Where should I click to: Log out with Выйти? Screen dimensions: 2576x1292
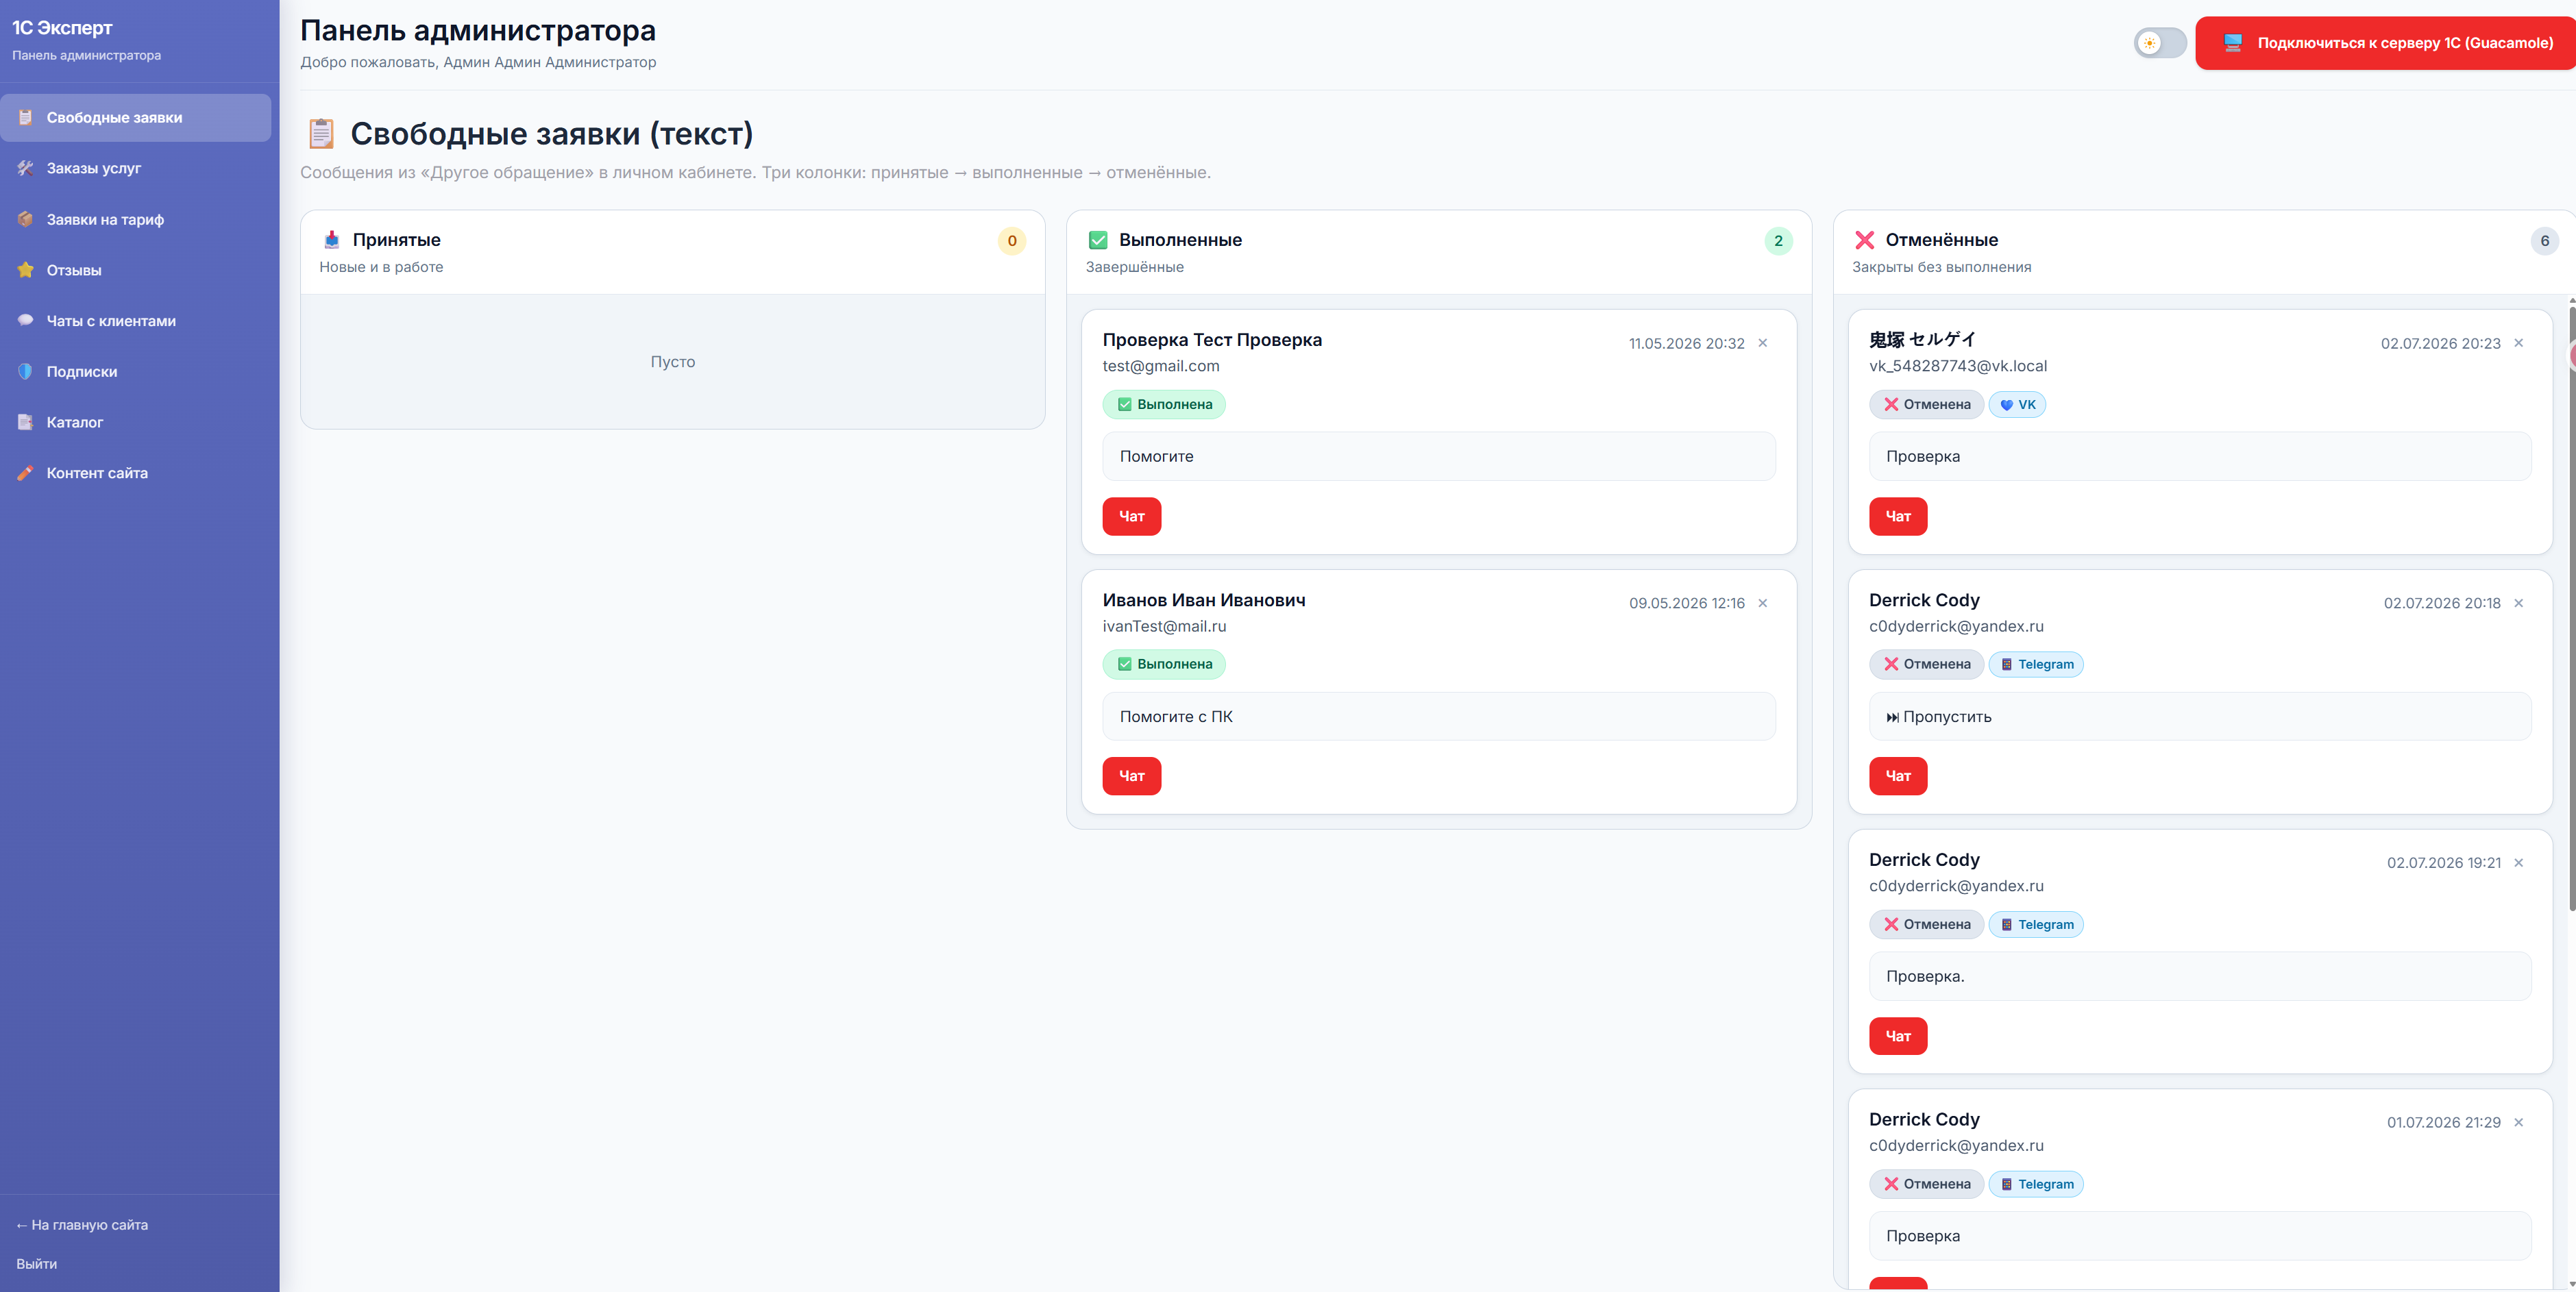click(36, 1264)
